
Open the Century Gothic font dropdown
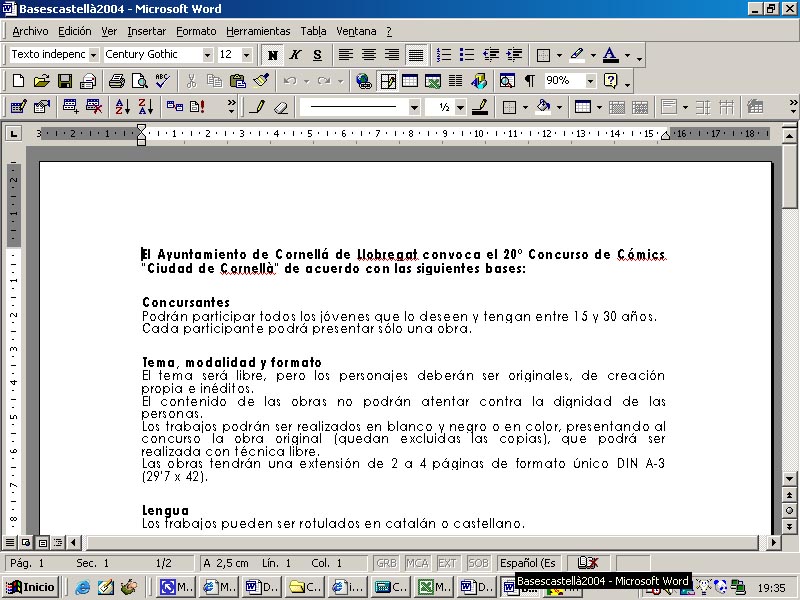point(207,55)
